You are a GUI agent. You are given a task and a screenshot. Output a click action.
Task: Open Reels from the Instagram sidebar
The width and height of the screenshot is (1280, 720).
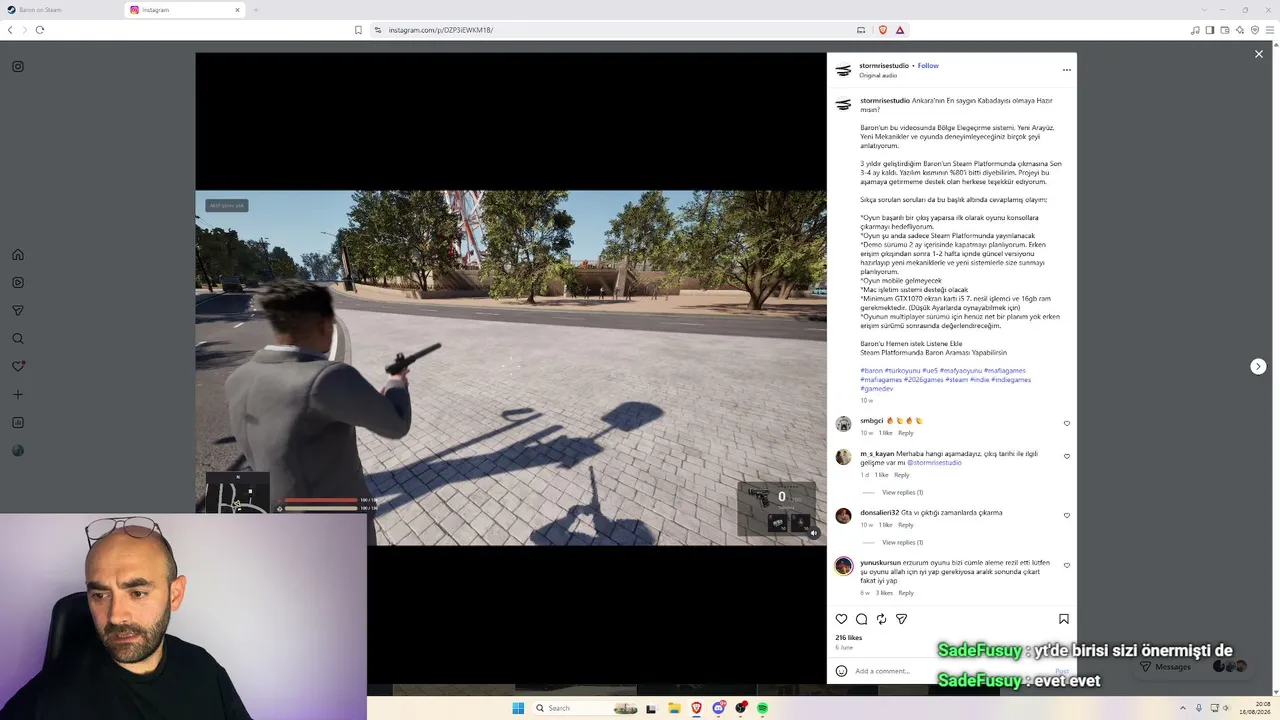(x=18, y=282)
